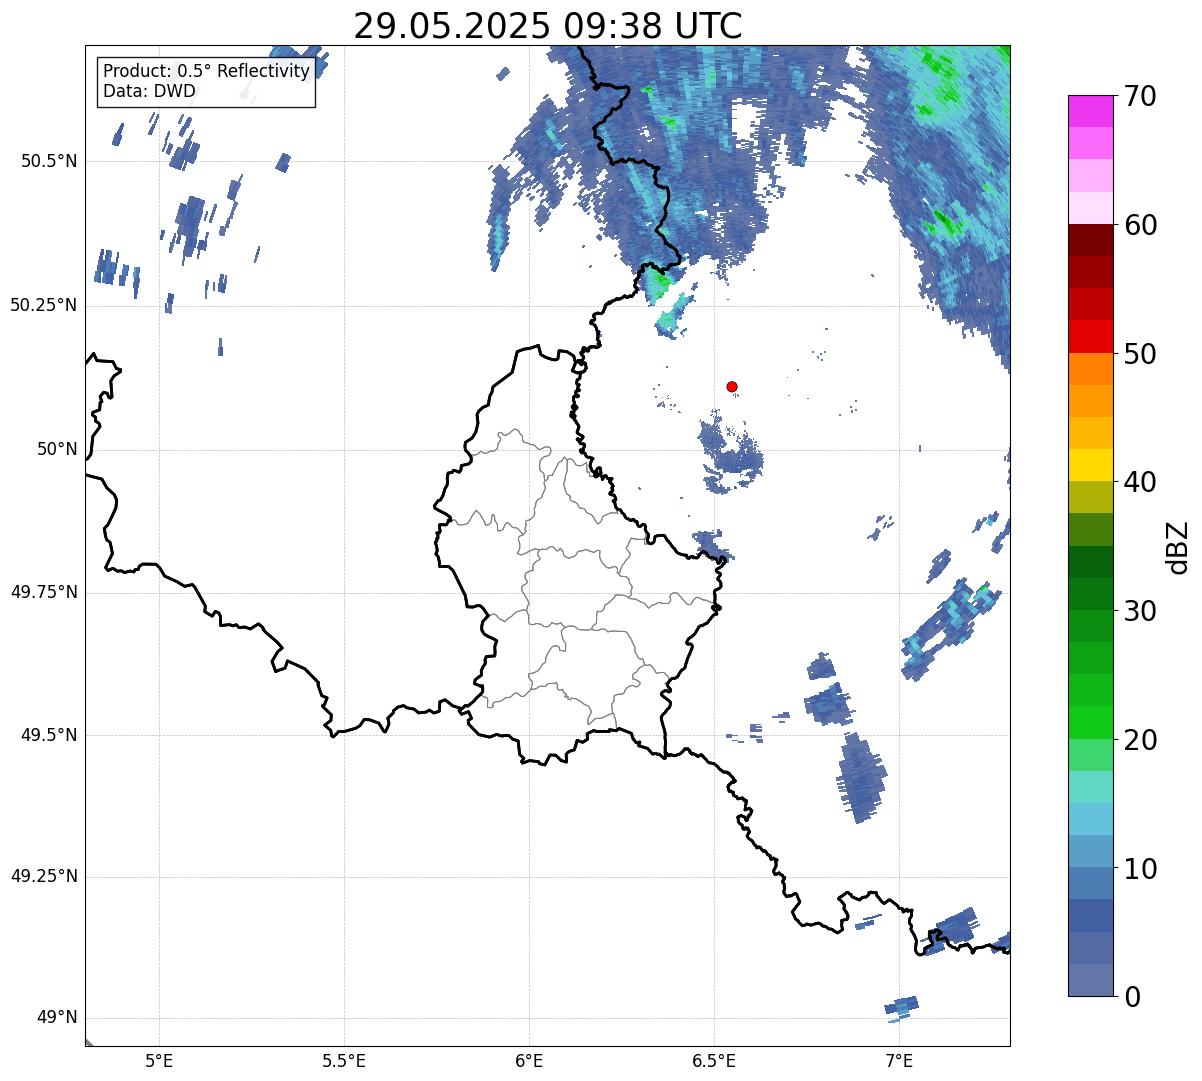Click the latitude label 50.5°N
This screenshot has height=1081, width=1202.
point(49,162)
